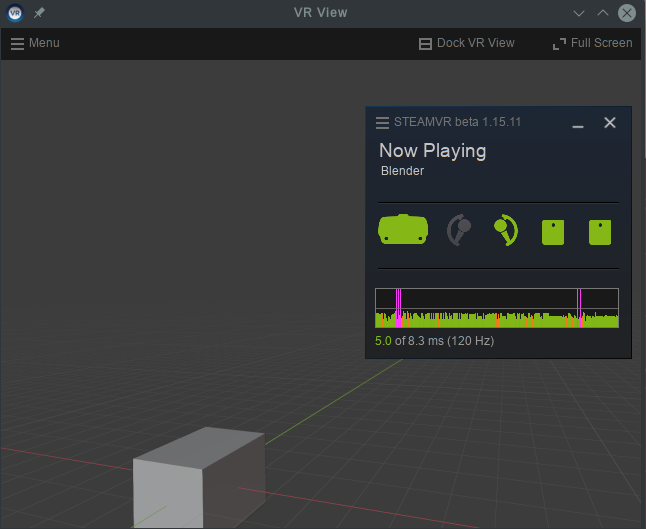This screenshot has width=646, height=529.
Task: Click the 'Blender' application name
Action: pyautogui.click(x=403, y=171)
